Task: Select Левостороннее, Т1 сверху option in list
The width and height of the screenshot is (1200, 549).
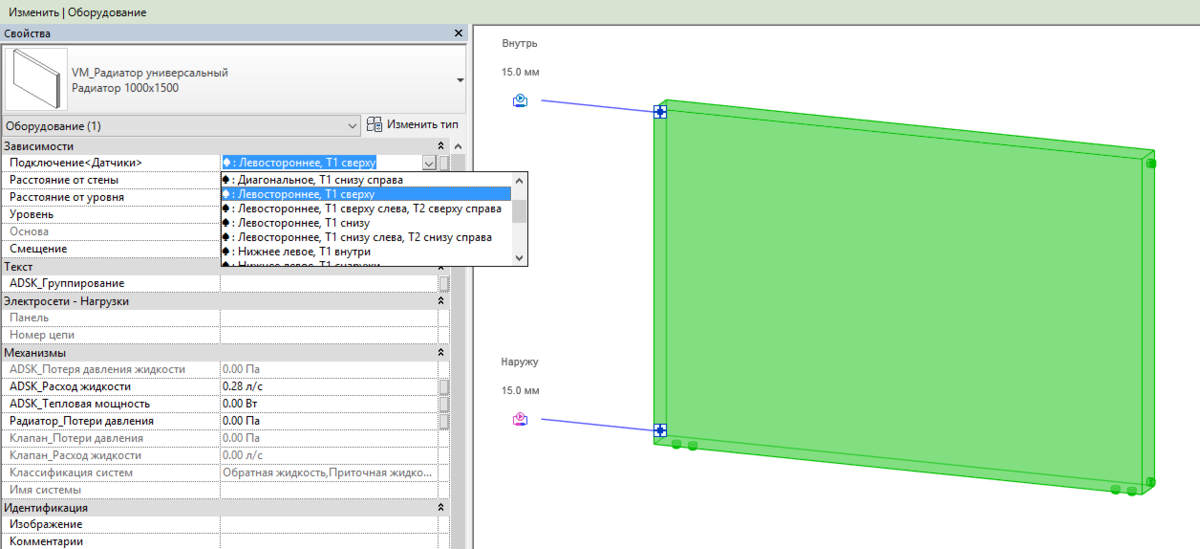Action: tap(366, 194)
